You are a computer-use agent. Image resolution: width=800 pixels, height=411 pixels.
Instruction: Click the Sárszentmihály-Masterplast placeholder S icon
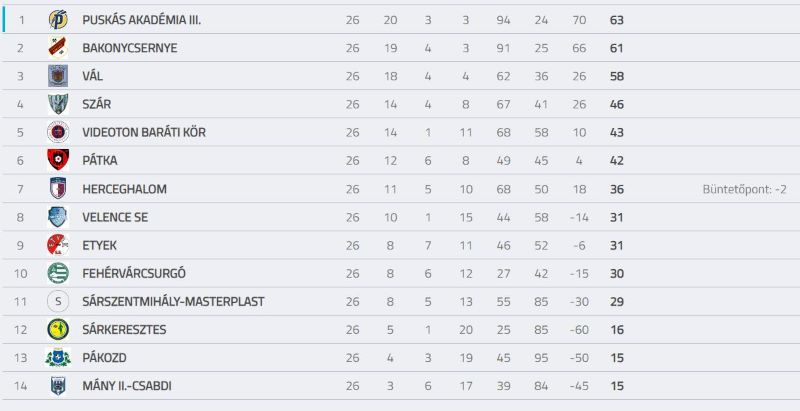[58, 301]
